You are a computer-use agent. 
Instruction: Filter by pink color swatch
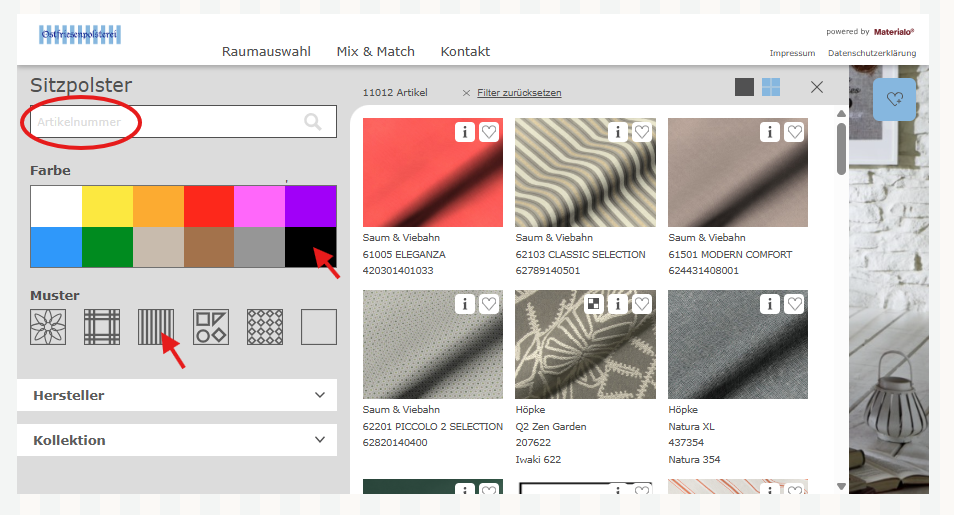click(x=259, y=206)
